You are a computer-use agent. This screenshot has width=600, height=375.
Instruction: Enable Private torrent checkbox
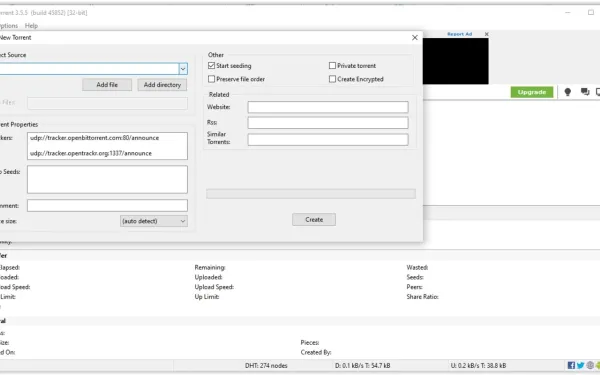coord(332,65)
